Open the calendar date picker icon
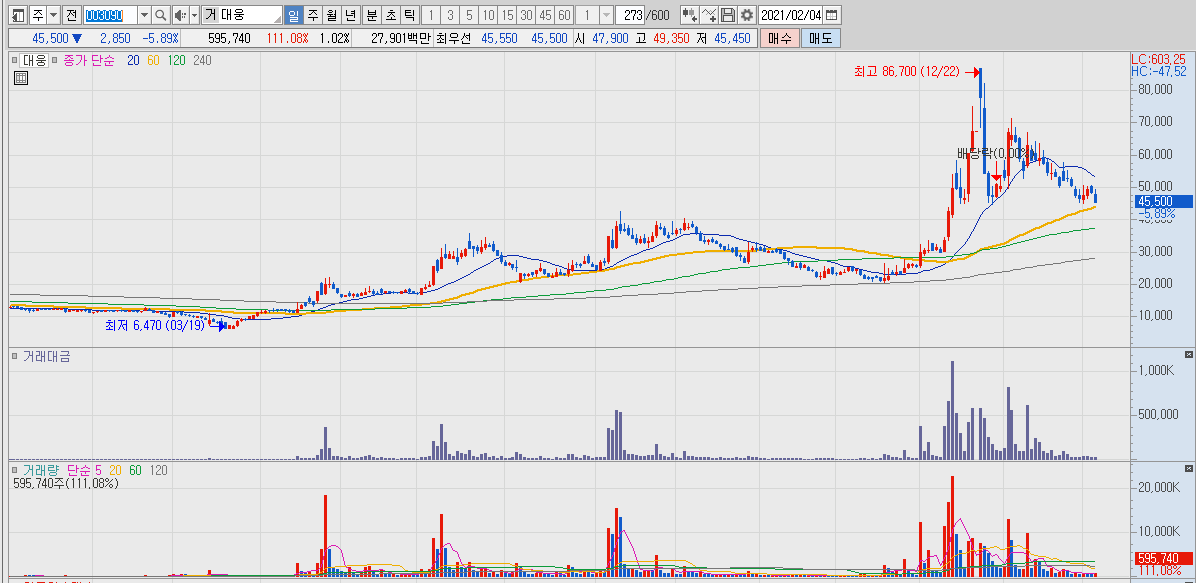Viewport: 1196px width, 583px height. pos(831,14)
